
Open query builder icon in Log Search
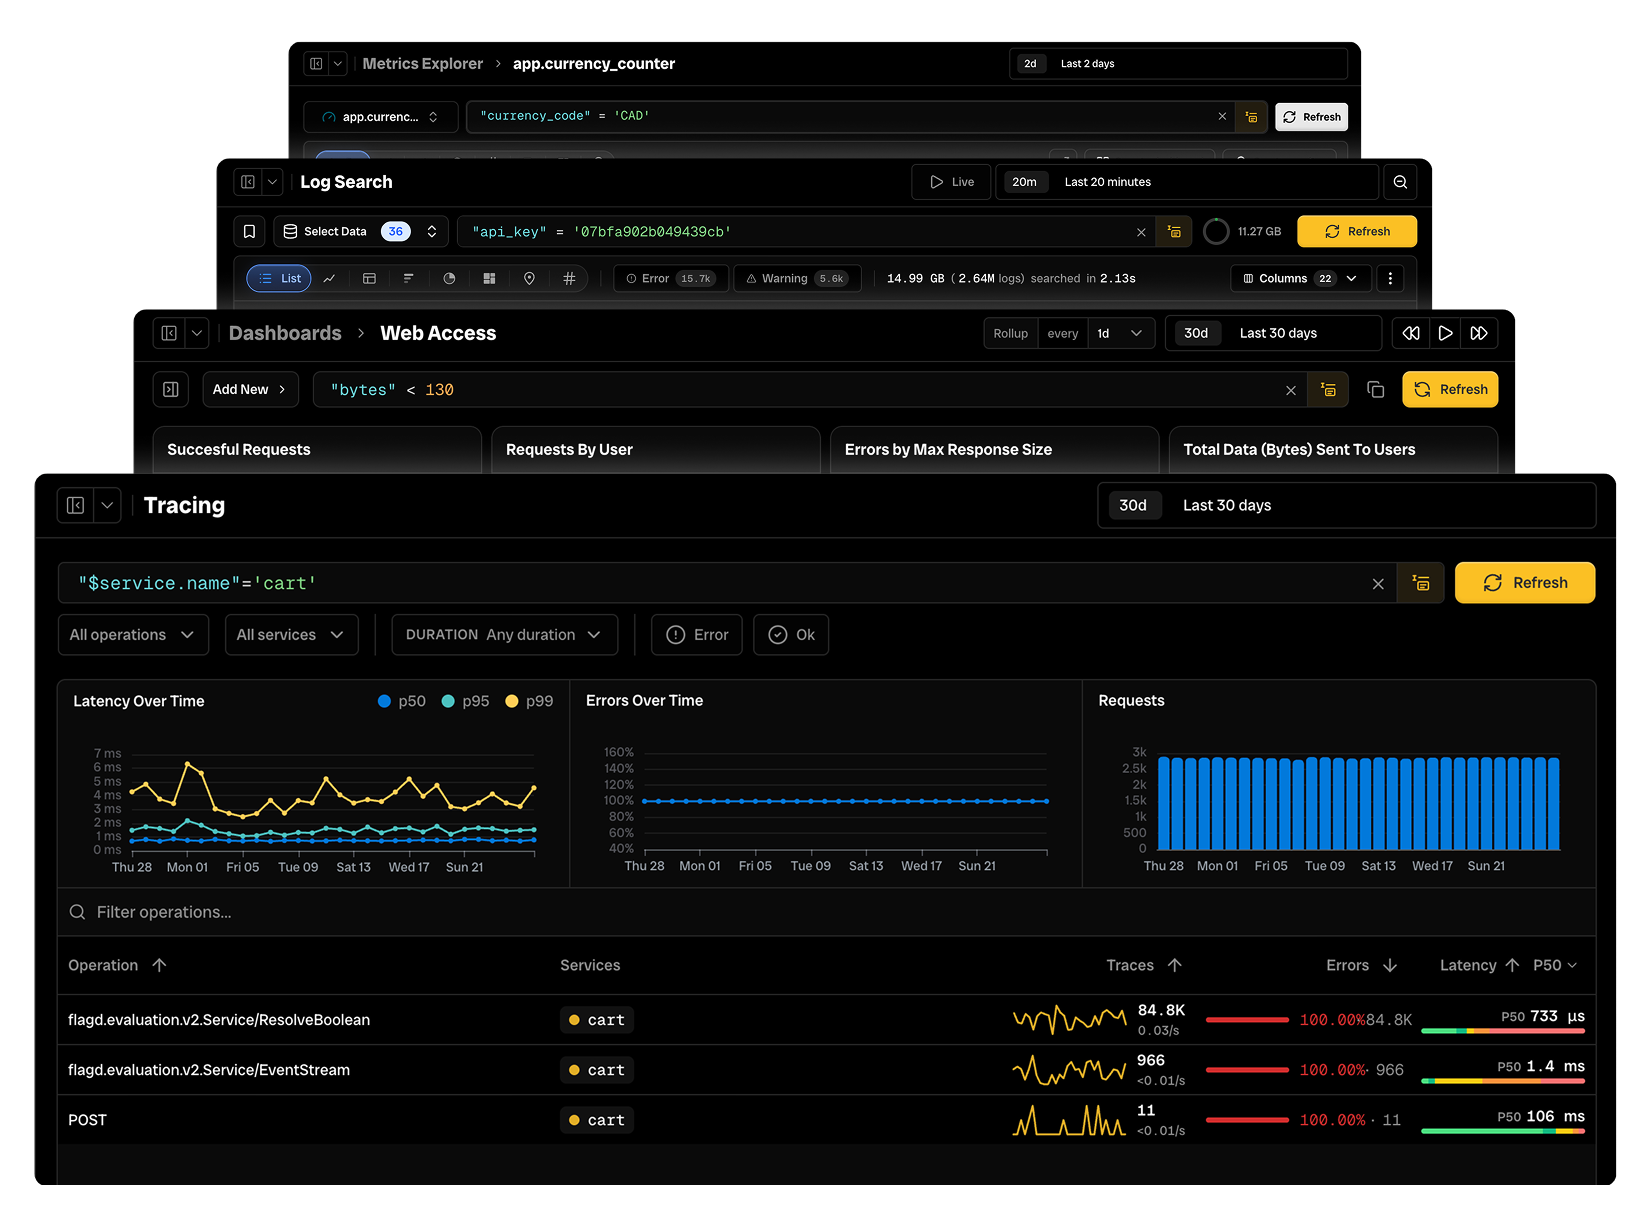[x=1174, y=232]
